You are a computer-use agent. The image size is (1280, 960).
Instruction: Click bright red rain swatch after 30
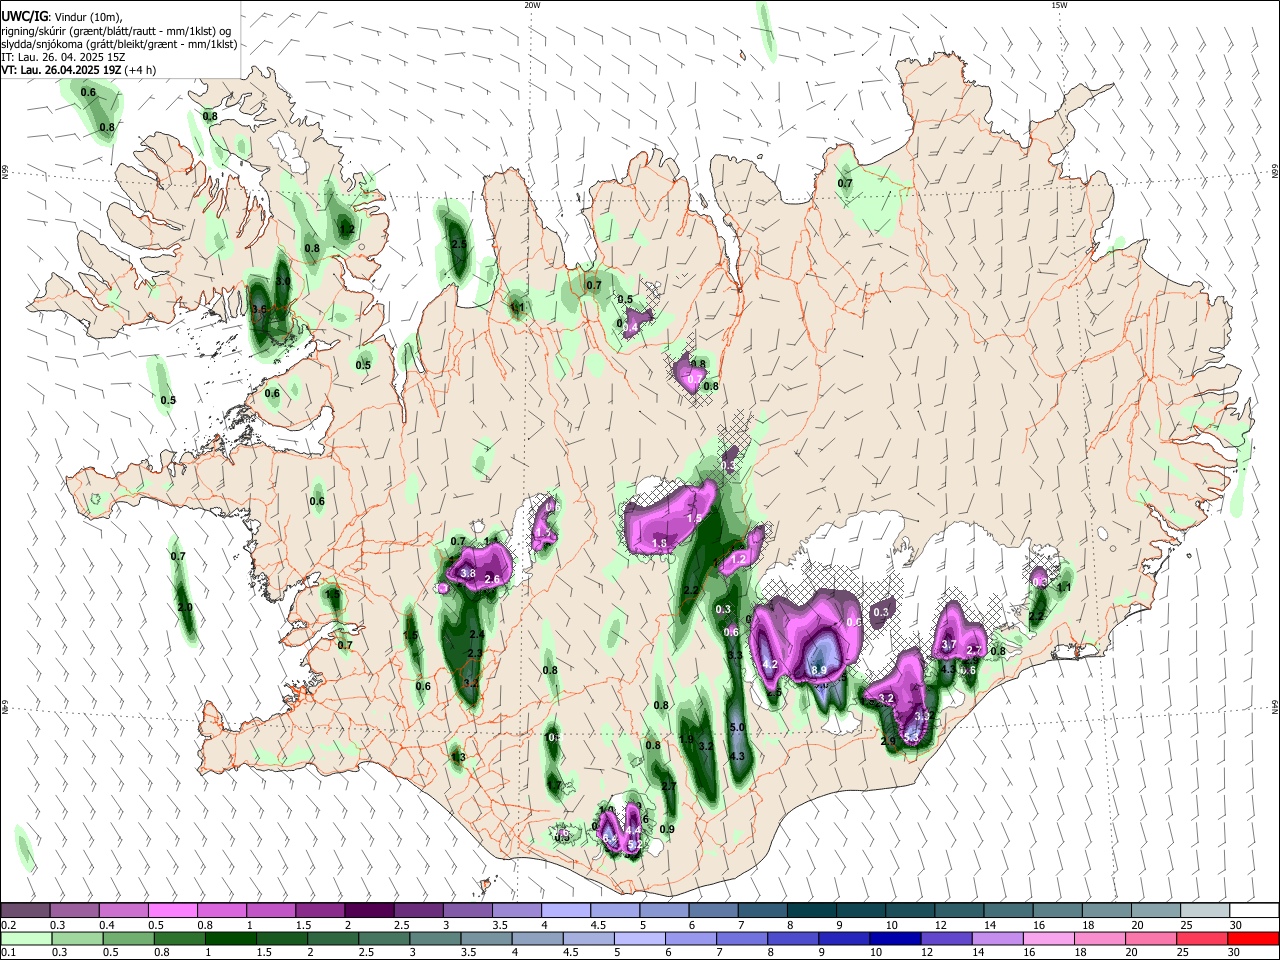click(1253, 938)
